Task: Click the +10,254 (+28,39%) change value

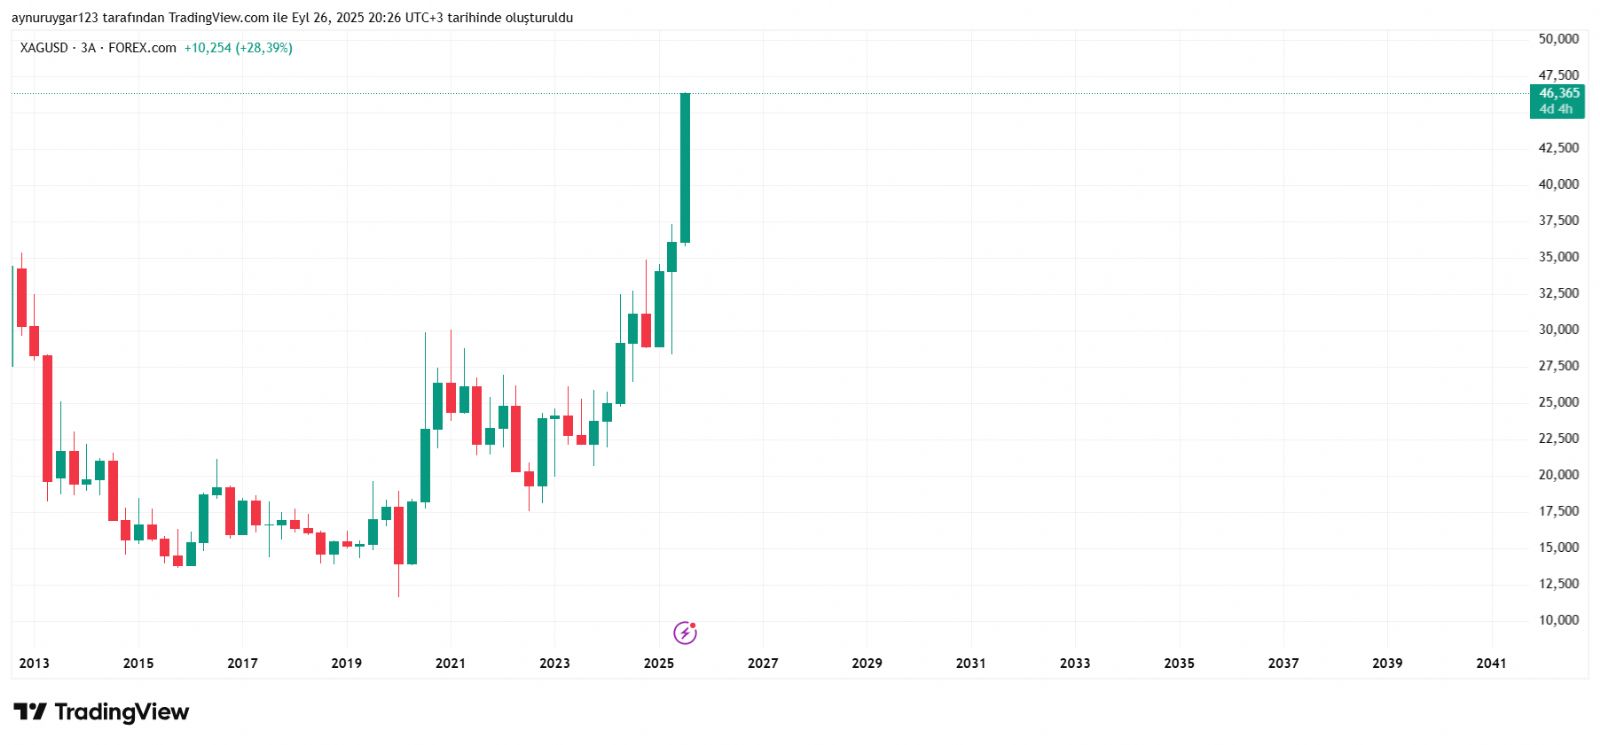Action: click(238, 48)
